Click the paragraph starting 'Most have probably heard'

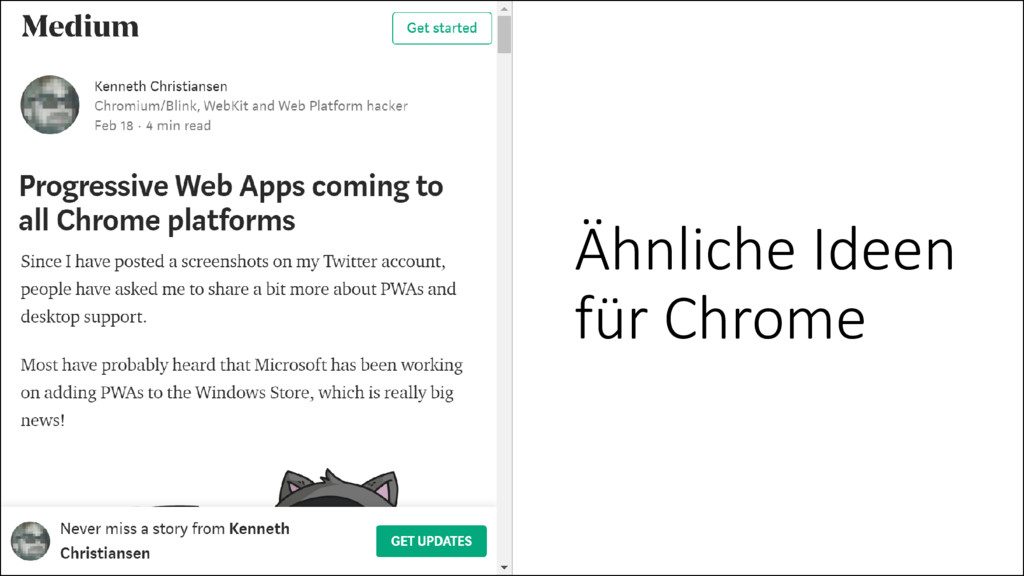tap(242, 392)
